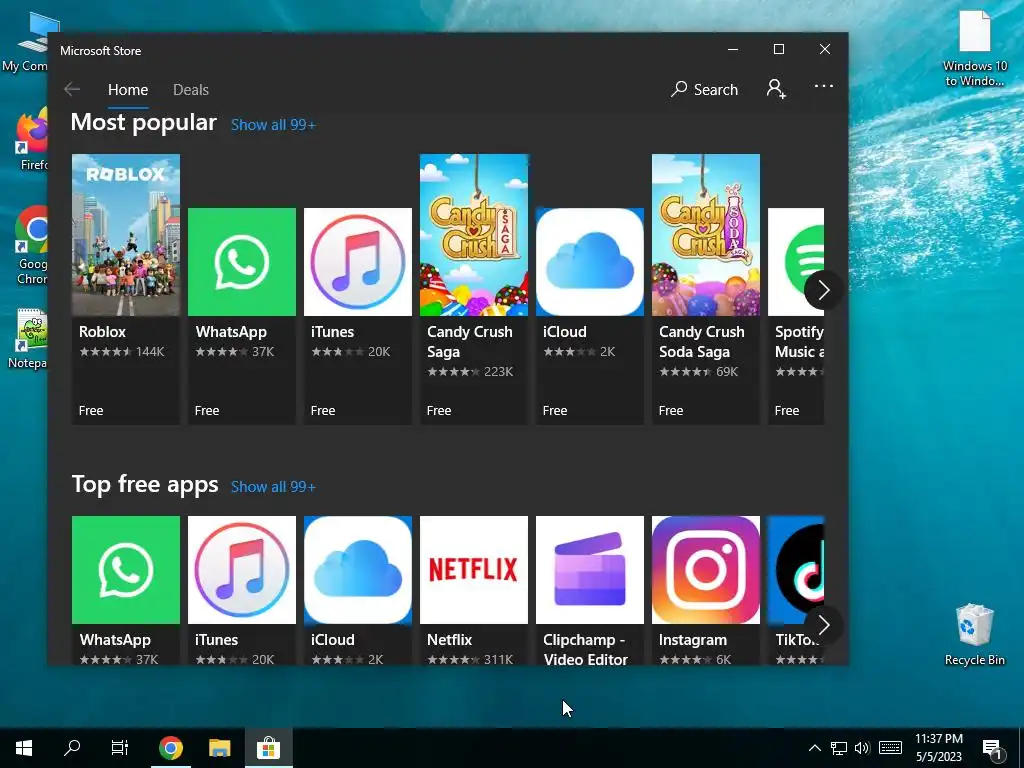The image size is (1024, 768).
Task: Open the touch keyboard tray icon
Action: [x=890, y=748]
